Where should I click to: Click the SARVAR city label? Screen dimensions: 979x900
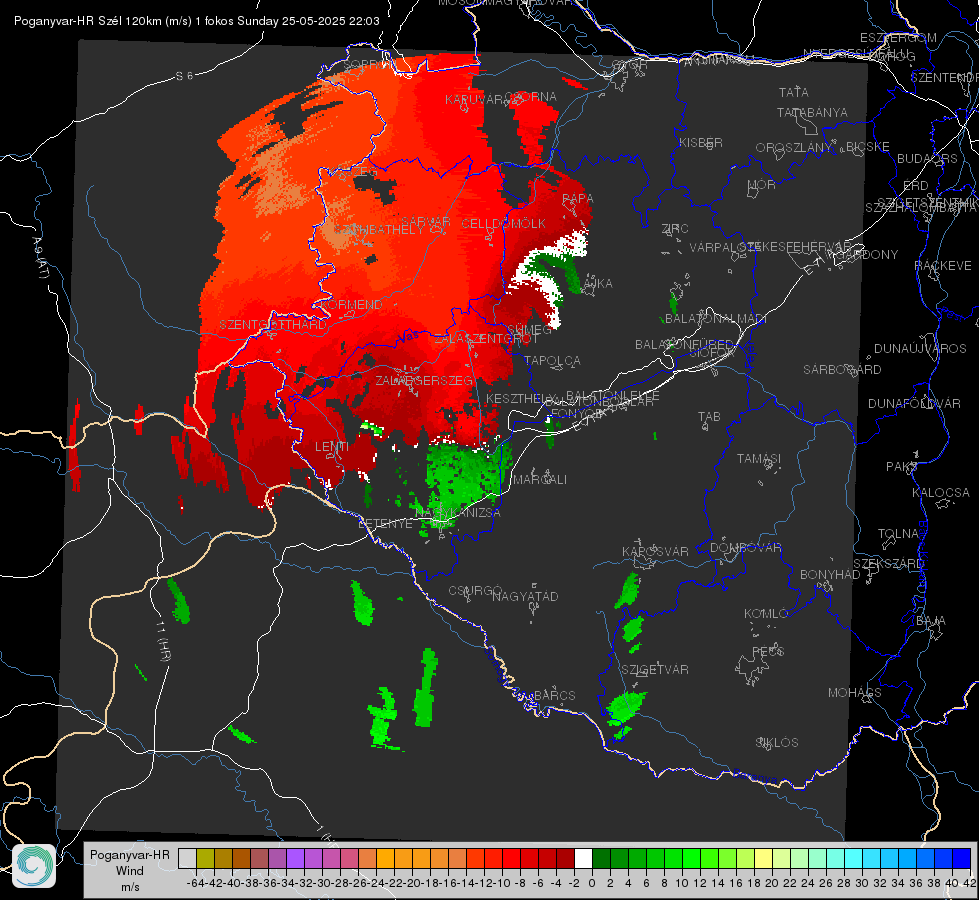click(426, 222)
